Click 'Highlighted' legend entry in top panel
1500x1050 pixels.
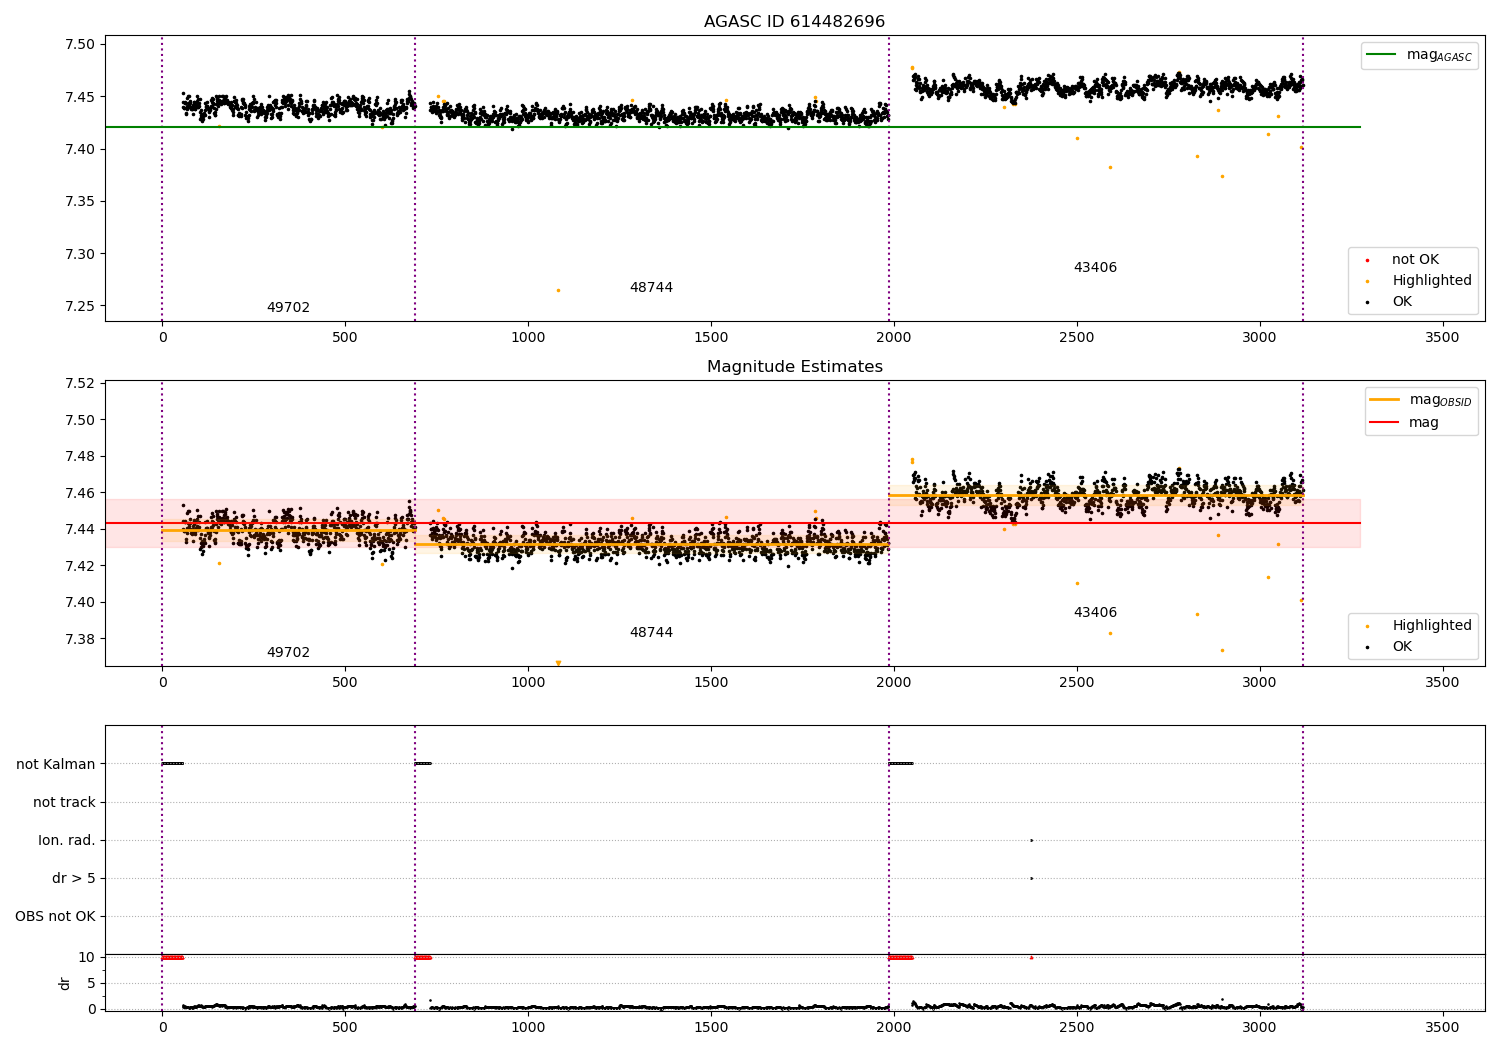point(1419,281)
